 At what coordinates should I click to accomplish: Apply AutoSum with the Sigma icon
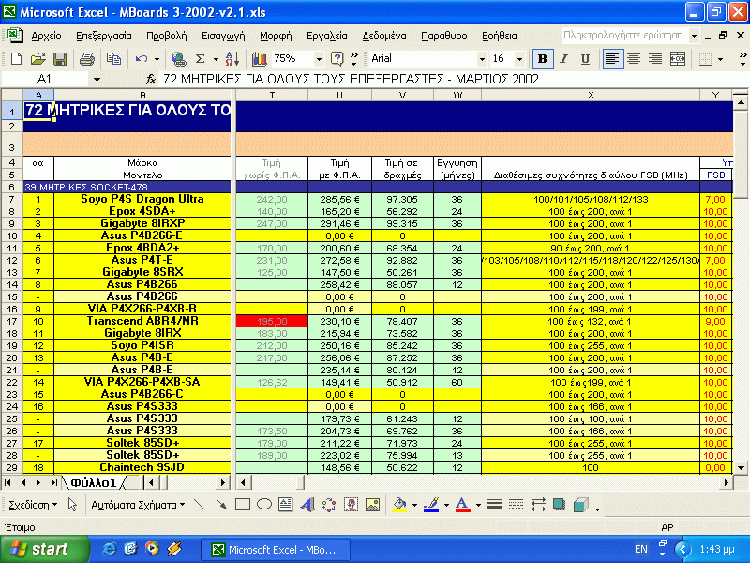point(200,59)
